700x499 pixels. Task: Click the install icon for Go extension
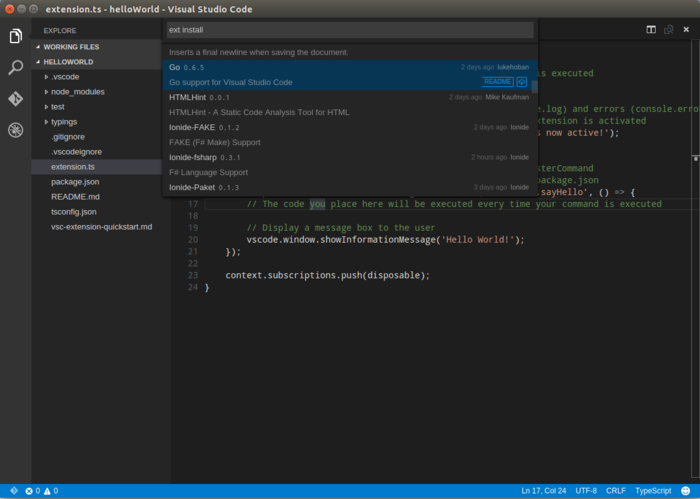point(522,82)
